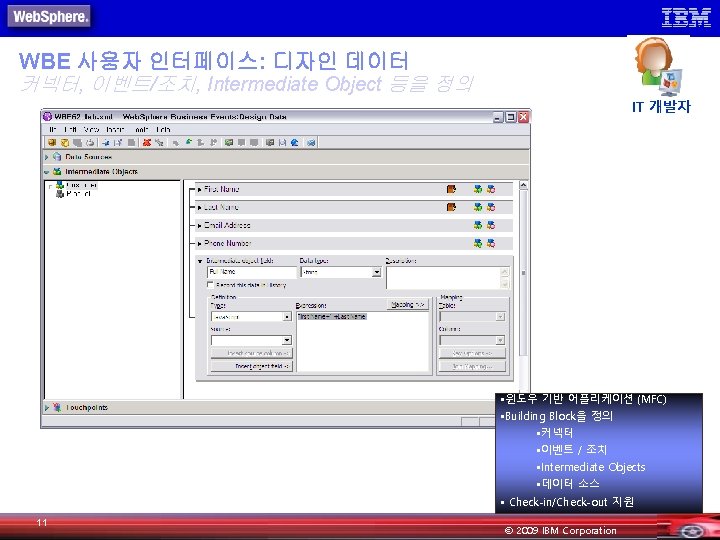Click the first yellow toolbar icon
Screen dimensions: 720x540
(x=52, y=143)
